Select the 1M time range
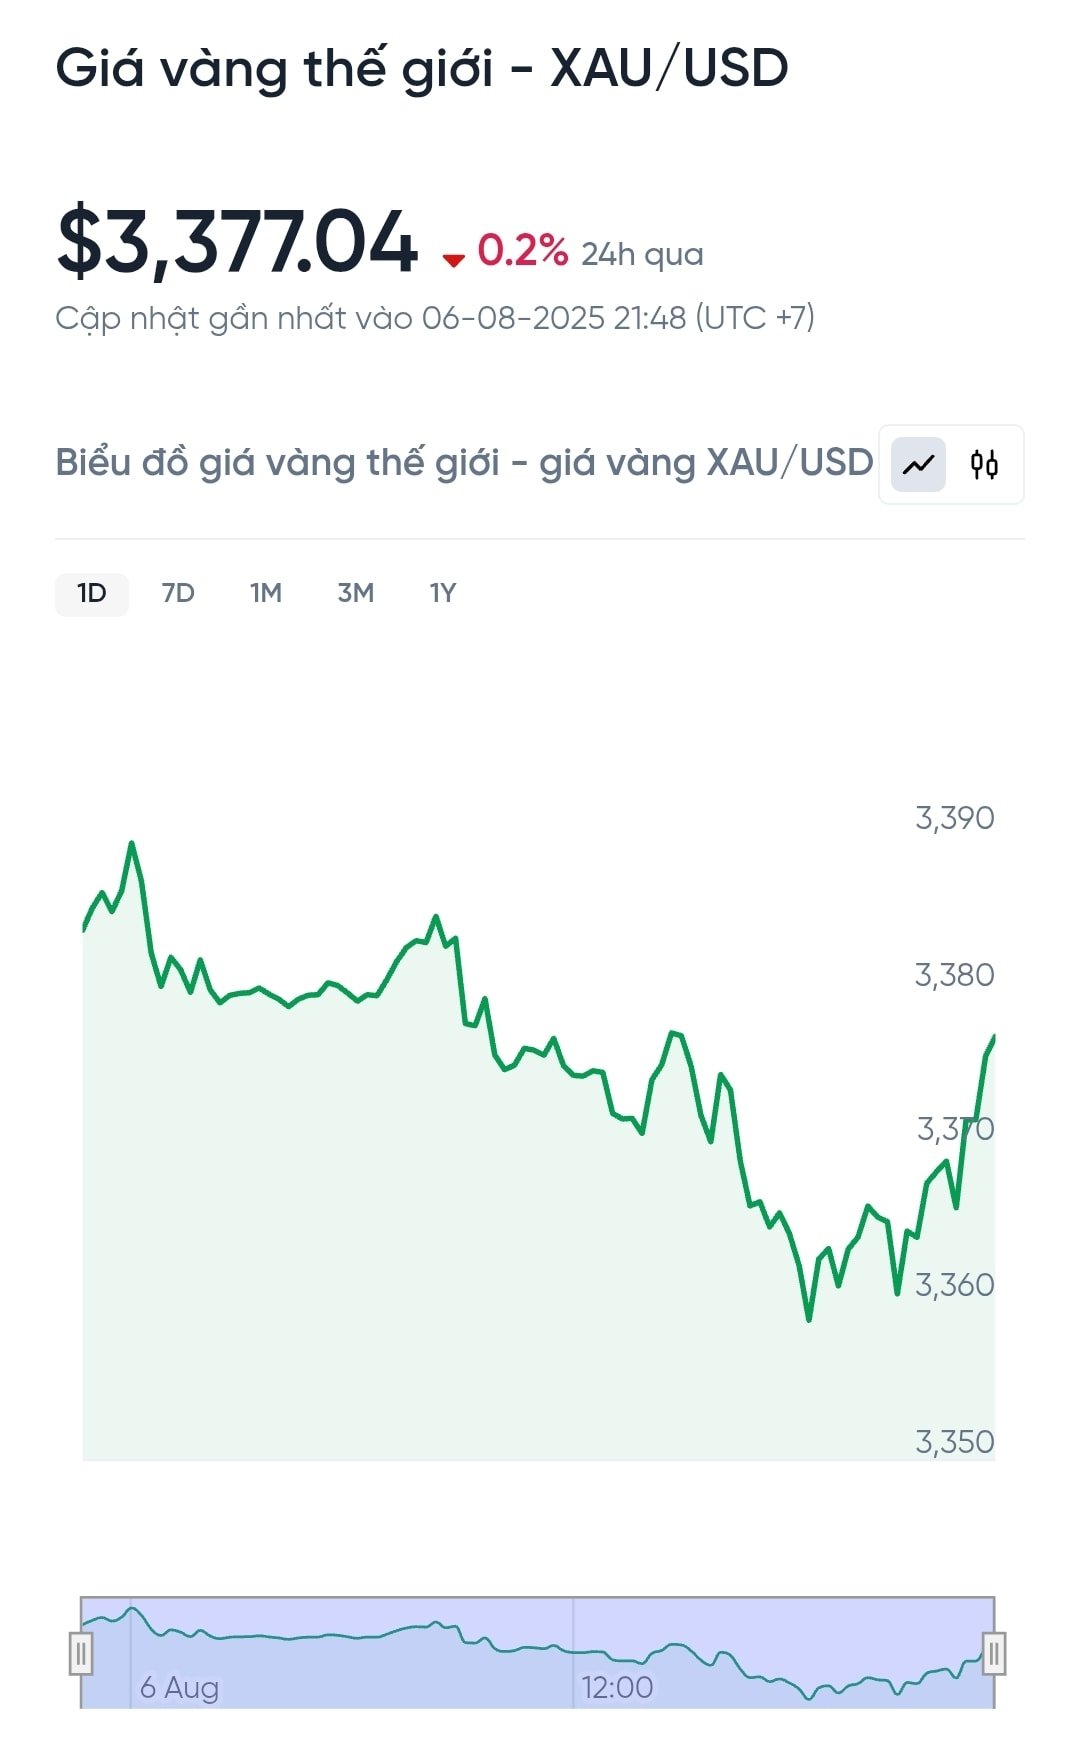Screen dimensions: 1080x1760 [266, 594]
